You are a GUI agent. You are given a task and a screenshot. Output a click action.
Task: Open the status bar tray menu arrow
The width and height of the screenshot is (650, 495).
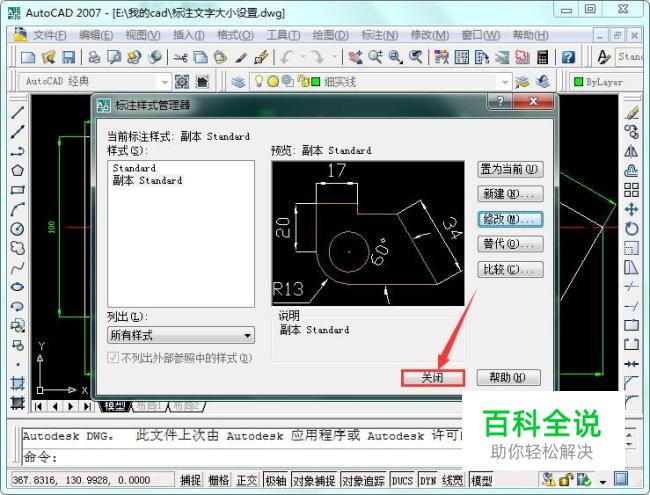(603, 481)
